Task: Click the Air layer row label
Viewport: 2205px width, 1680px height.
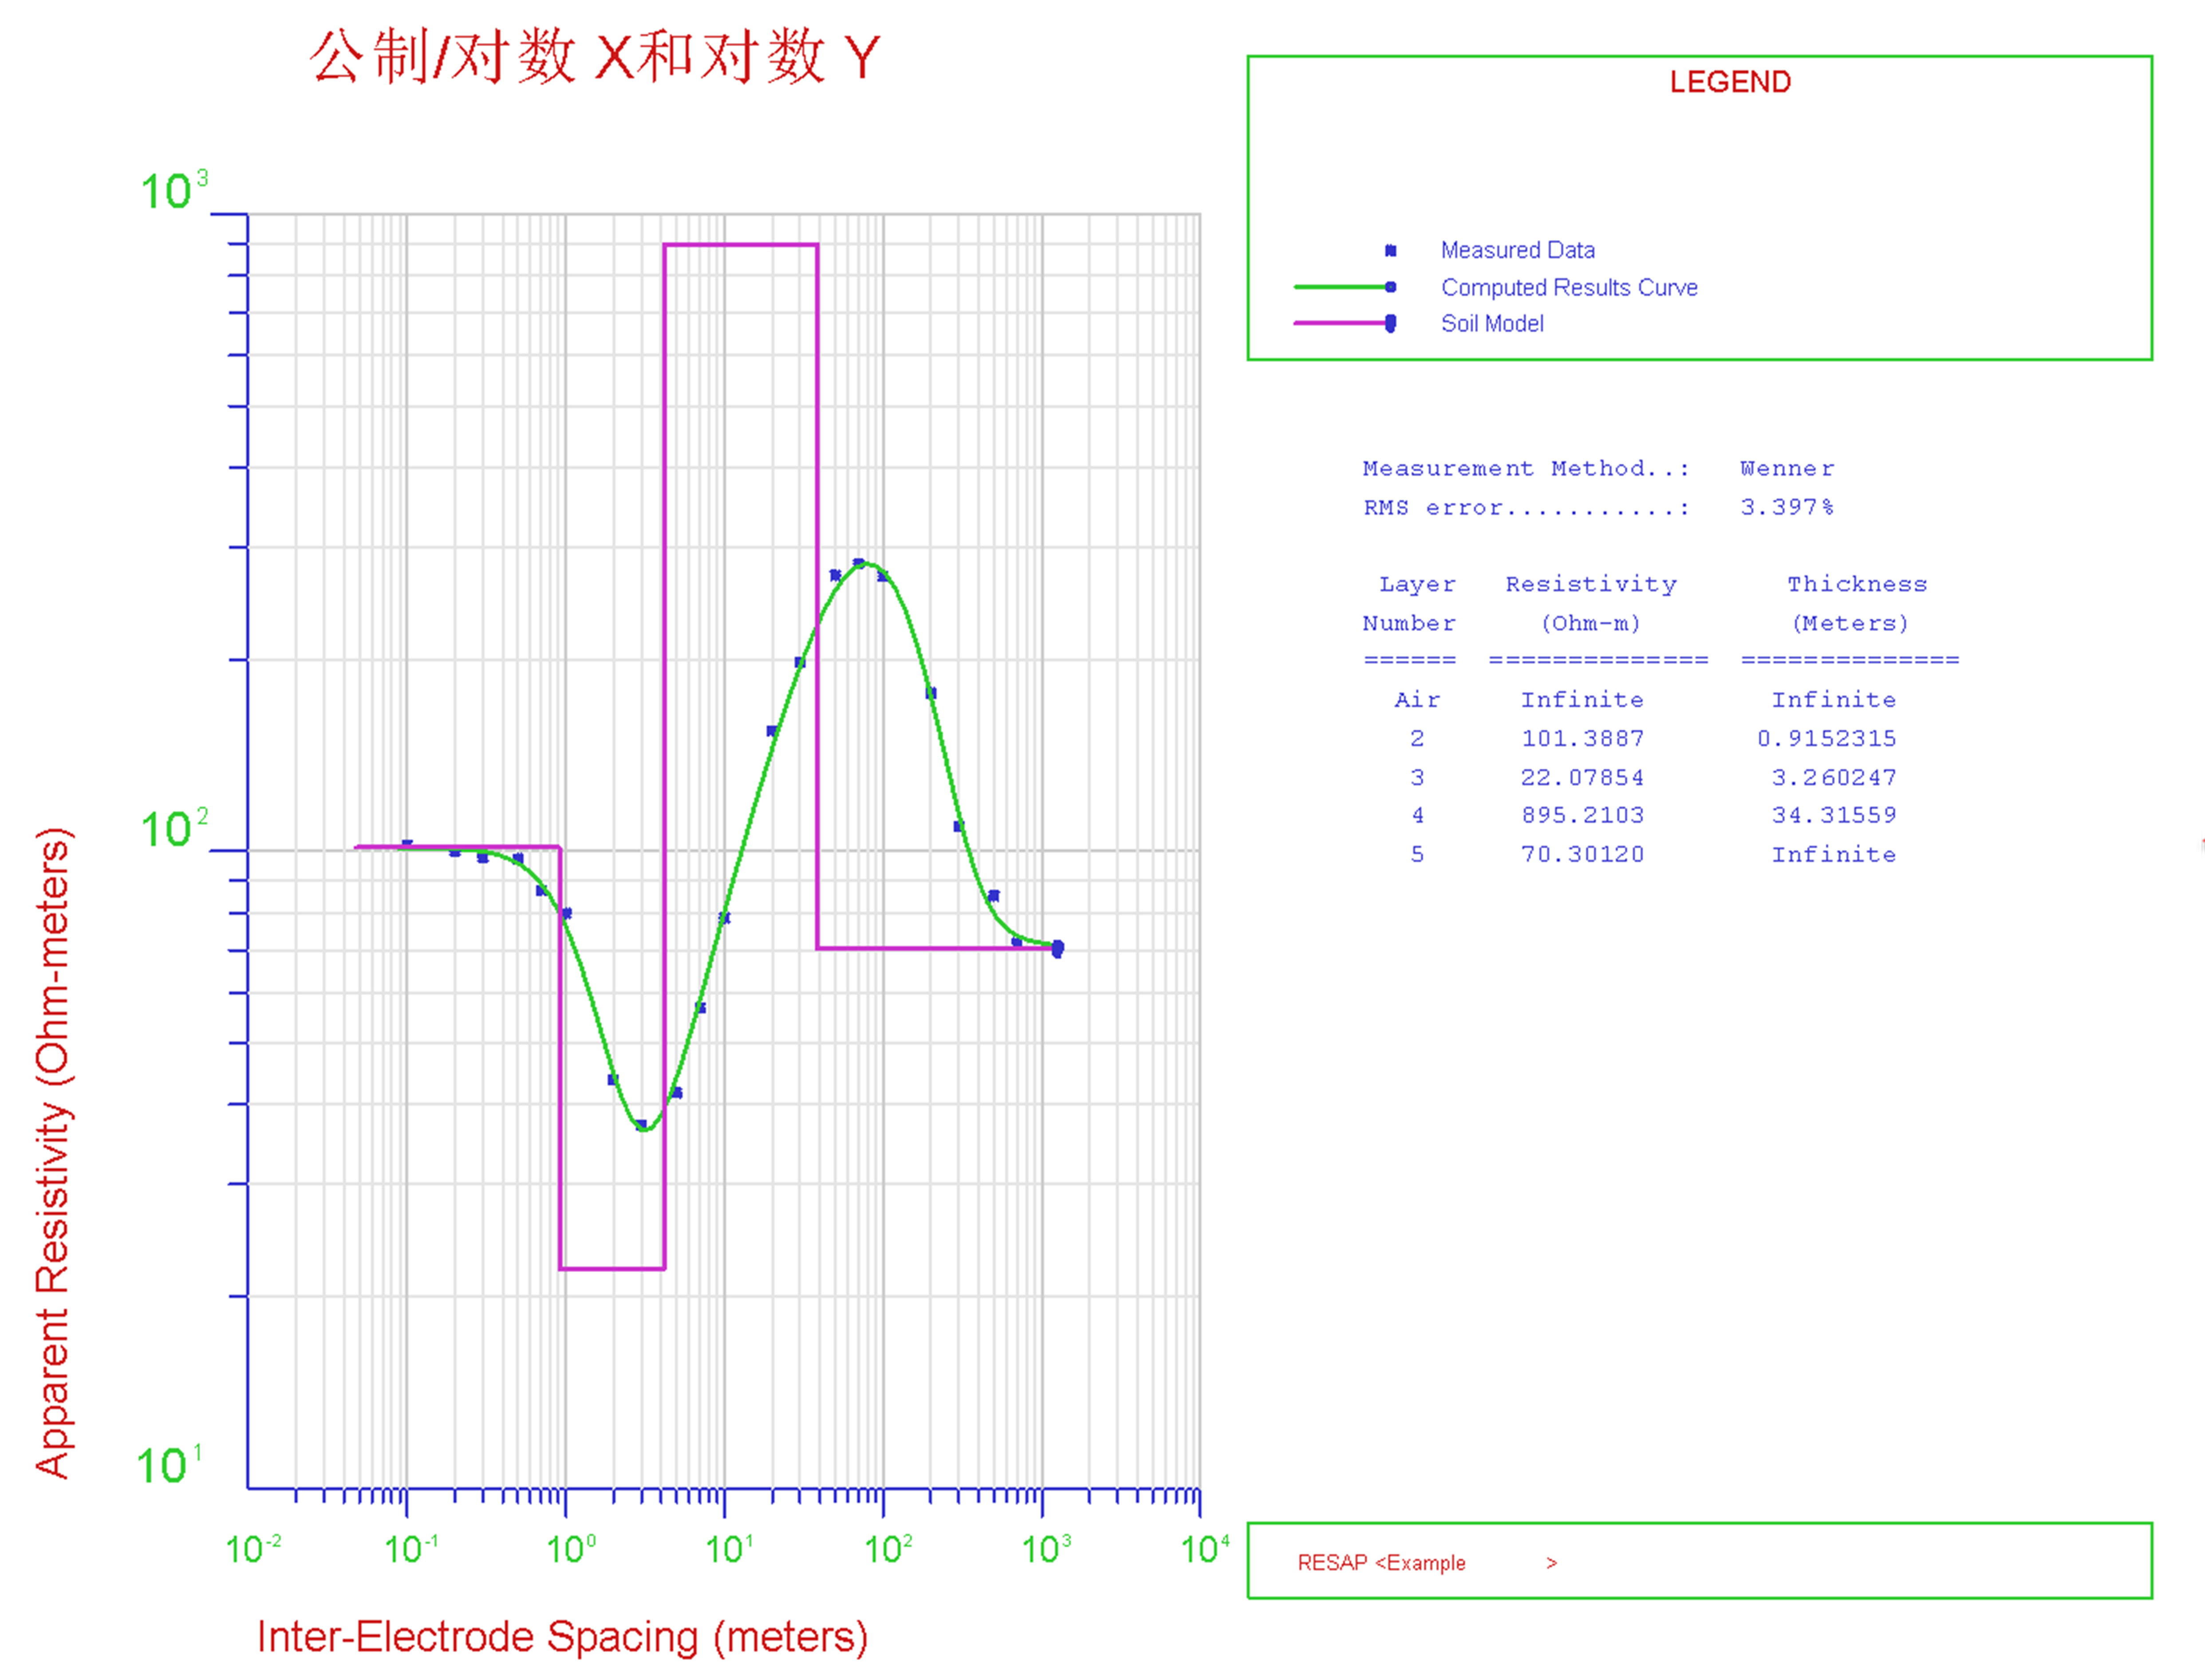Action: pos(1417,700)
